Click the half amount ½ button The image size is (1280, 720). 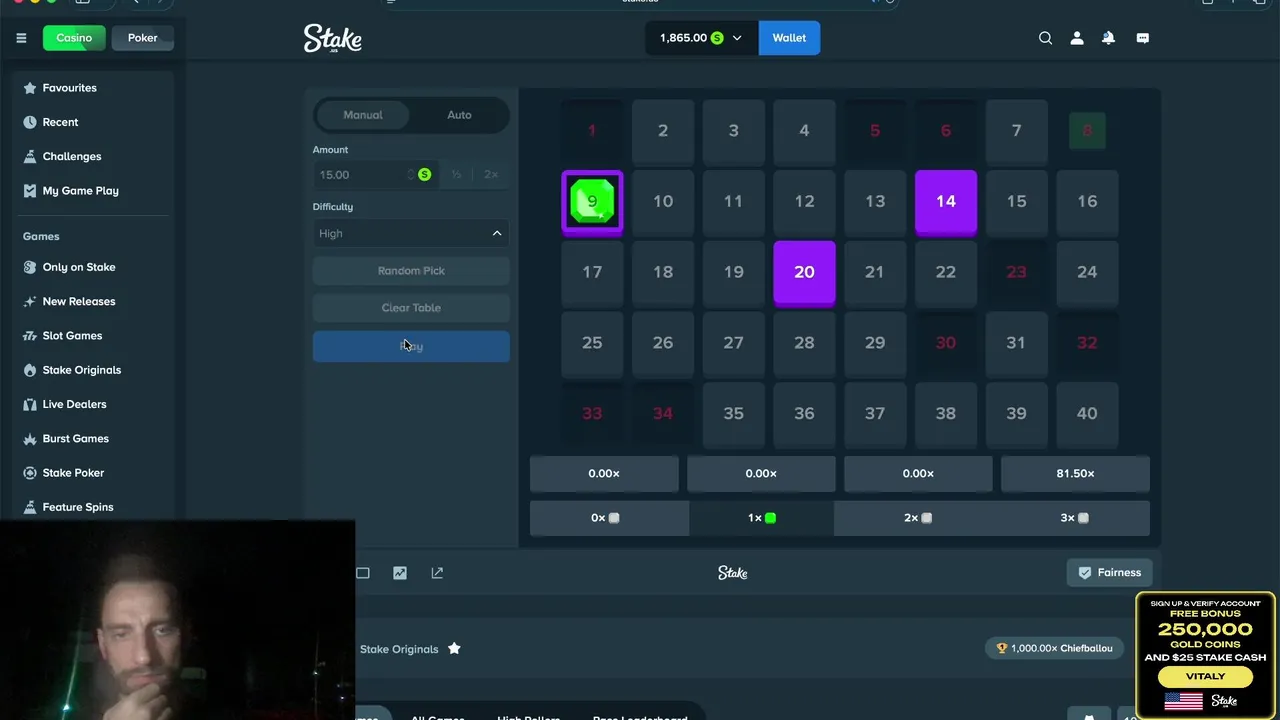[456, 174]
